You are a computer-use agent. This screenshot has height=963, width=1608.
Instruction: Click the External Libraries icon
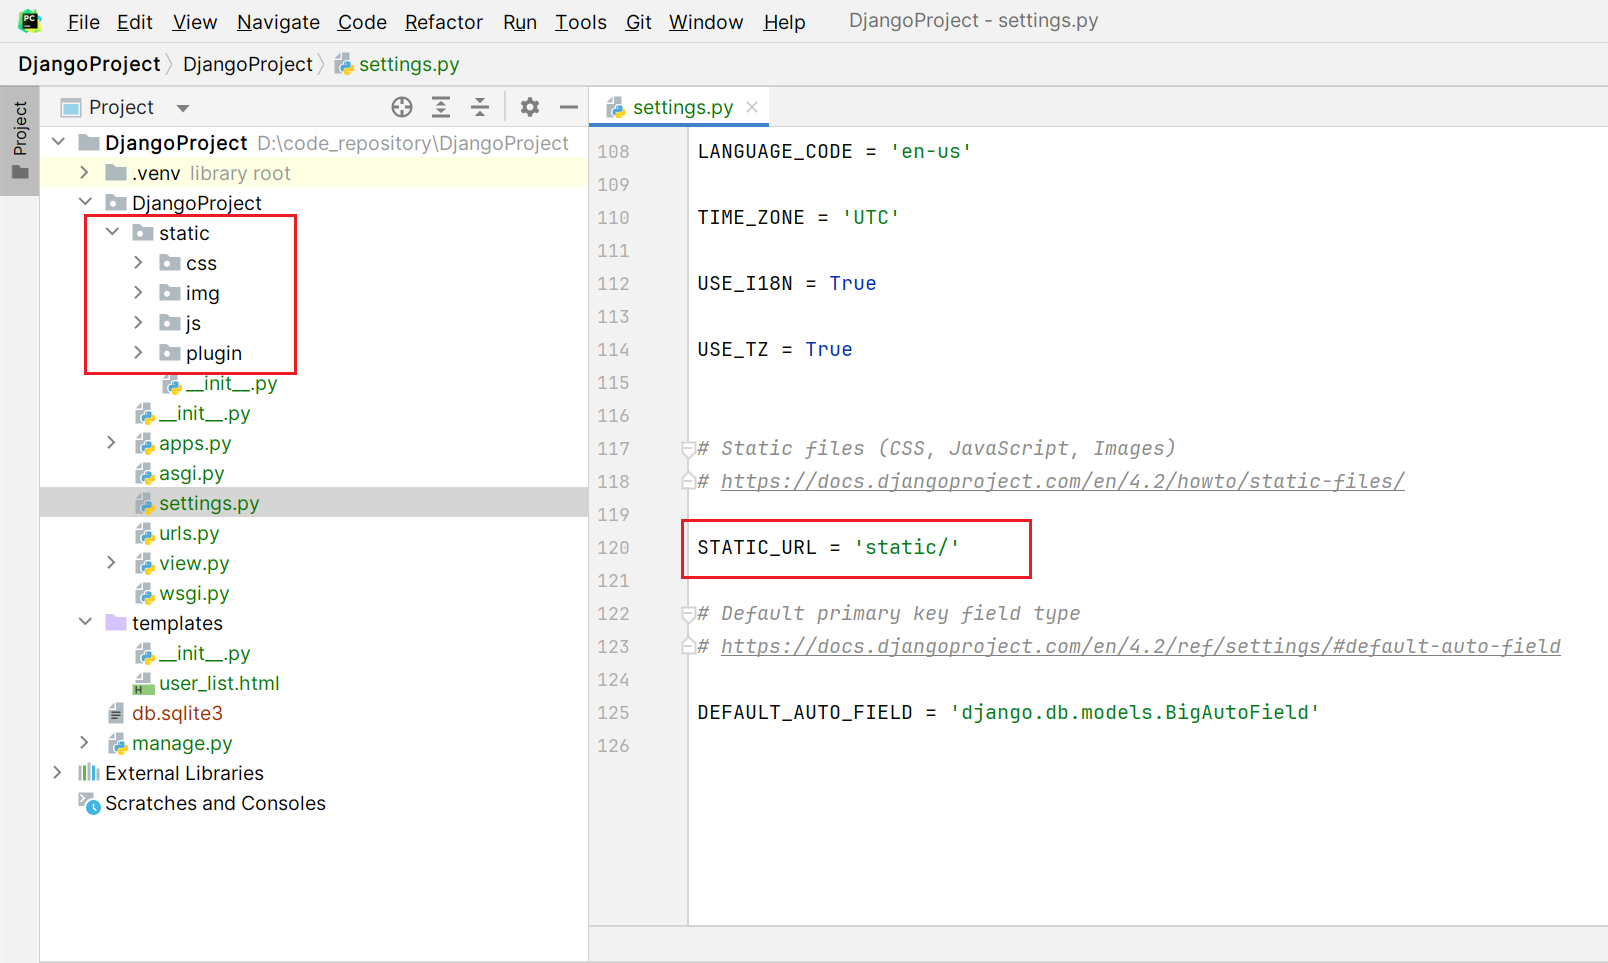(89, 773)
